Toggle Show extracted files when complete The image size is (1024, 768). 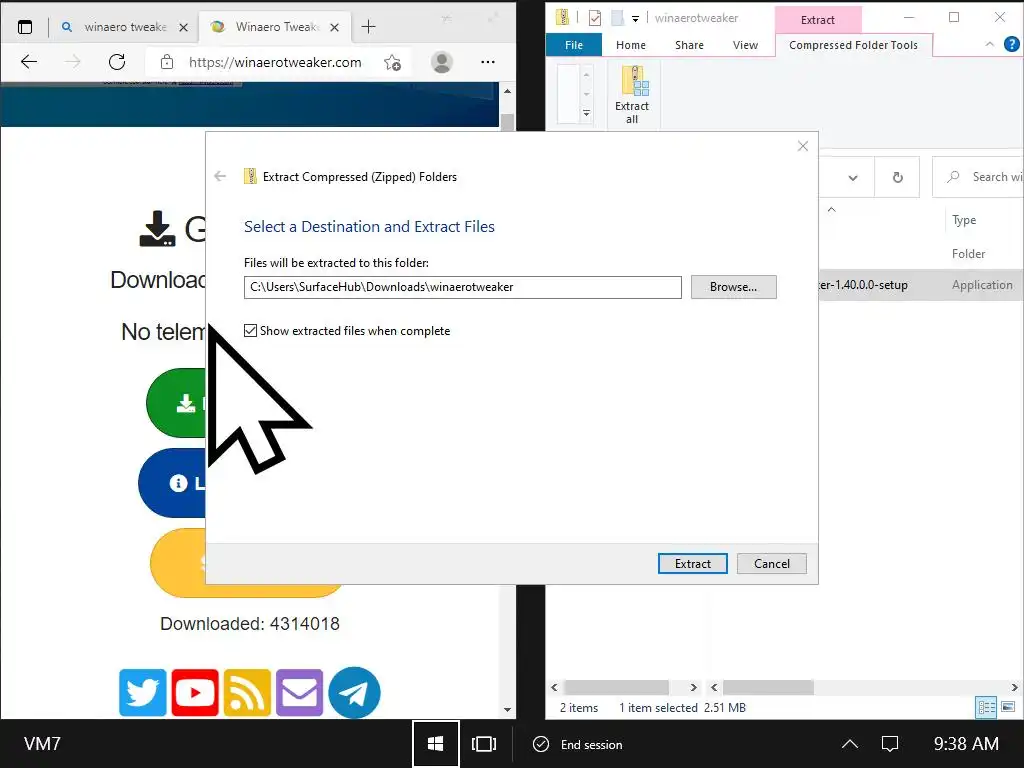coord(250,330)
